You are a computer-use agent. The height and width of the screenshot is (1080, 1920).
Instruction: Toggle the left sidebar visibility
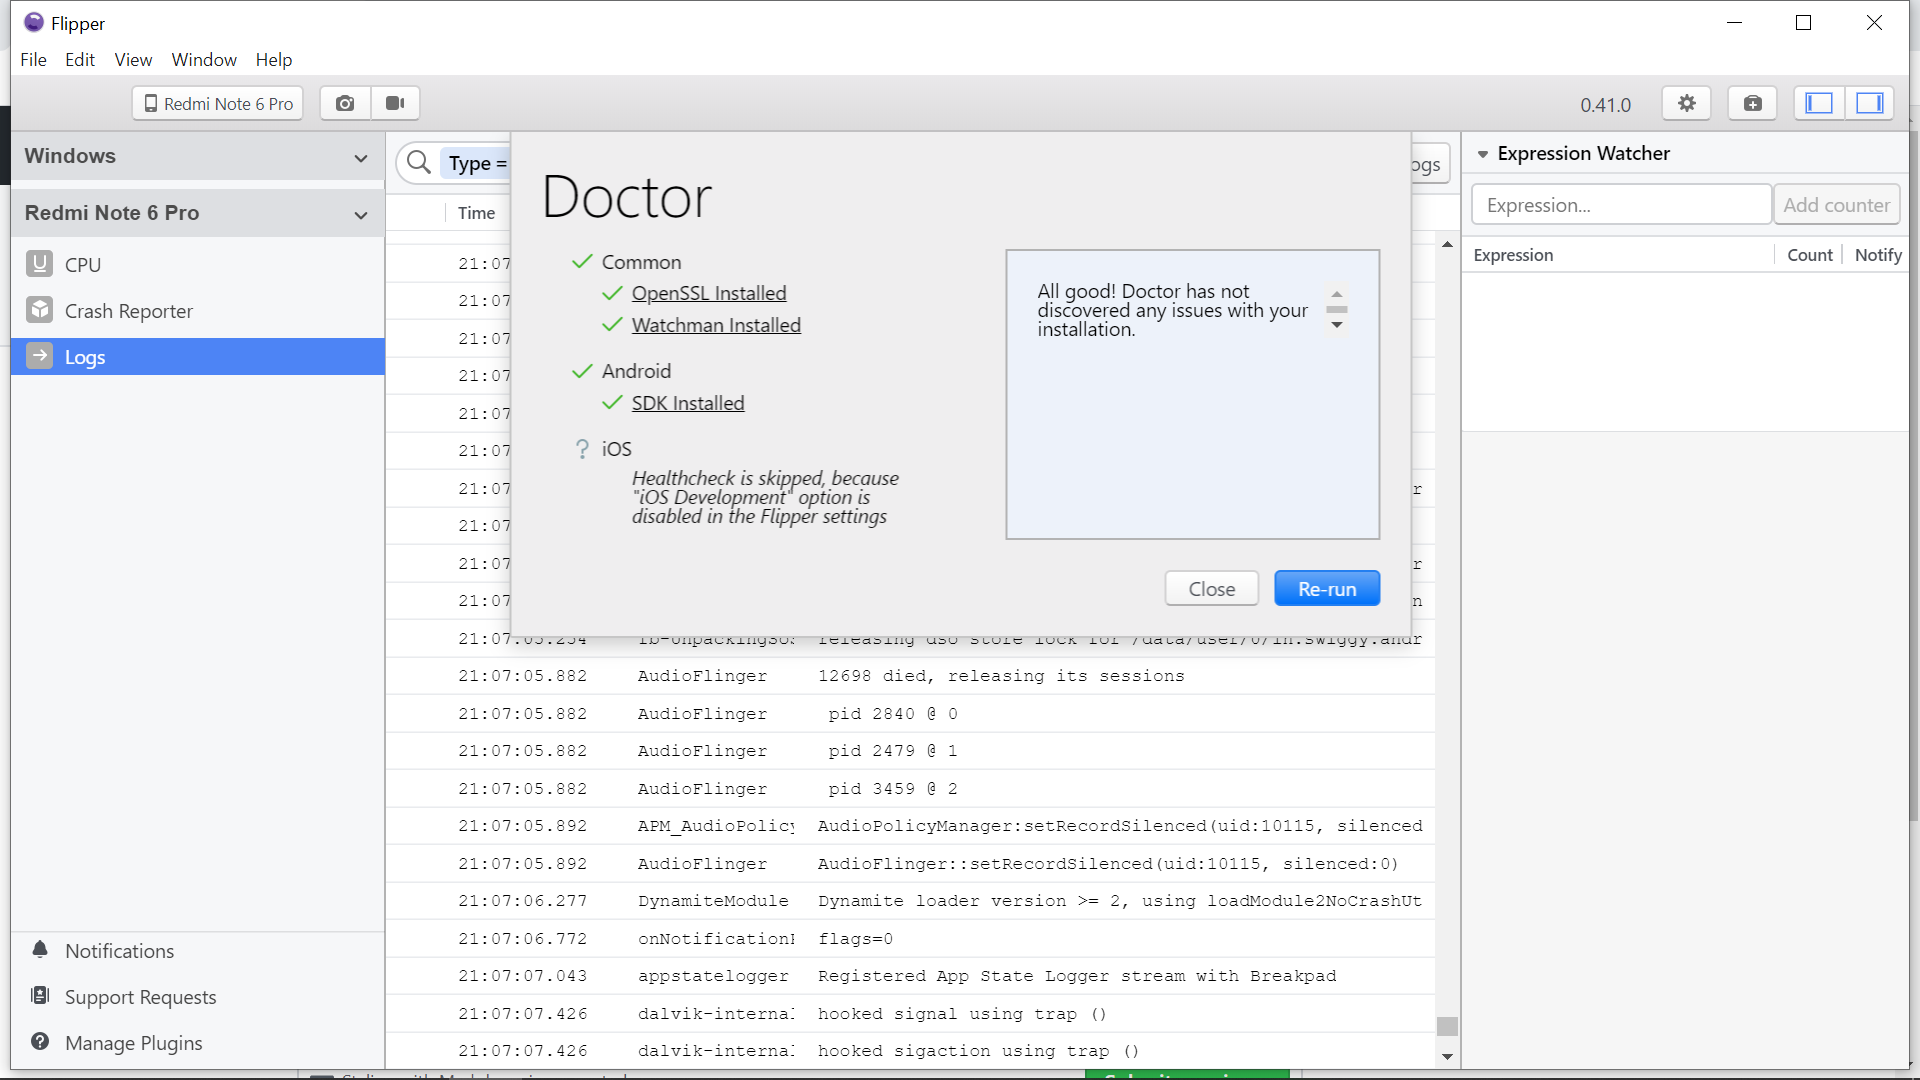pos(1818,103)
